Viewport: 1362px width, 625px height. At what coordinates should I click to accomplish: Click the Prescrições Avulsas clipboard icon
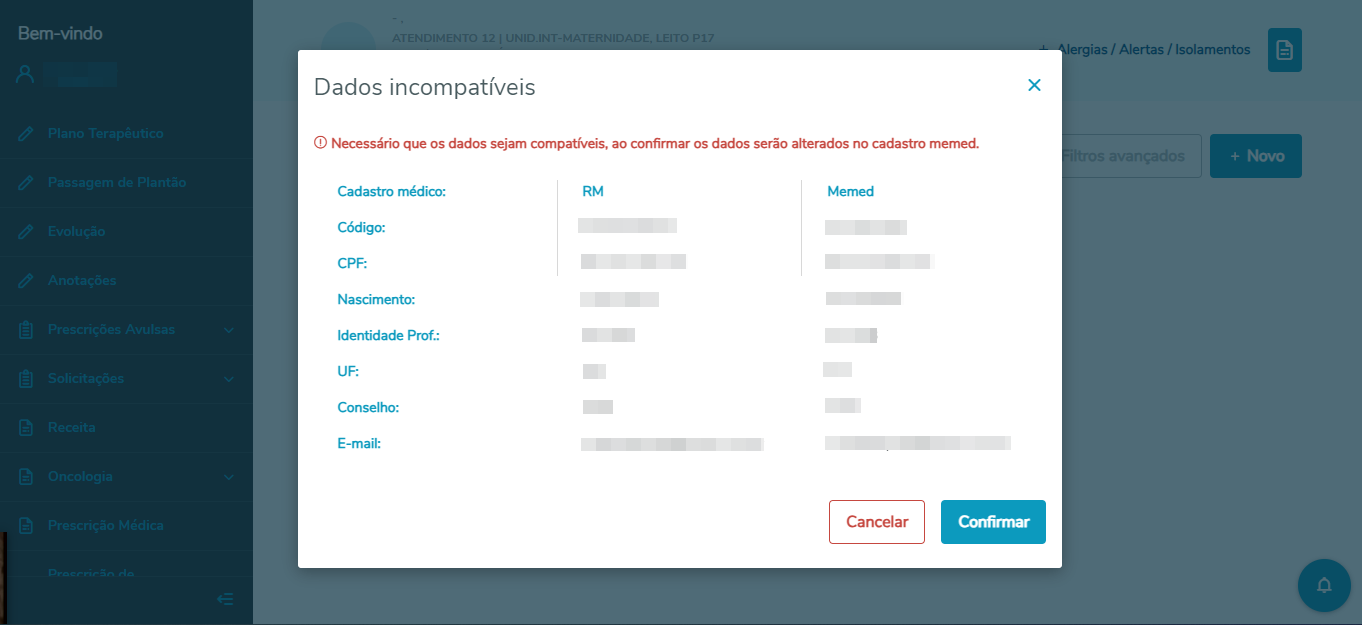(27, 330)
